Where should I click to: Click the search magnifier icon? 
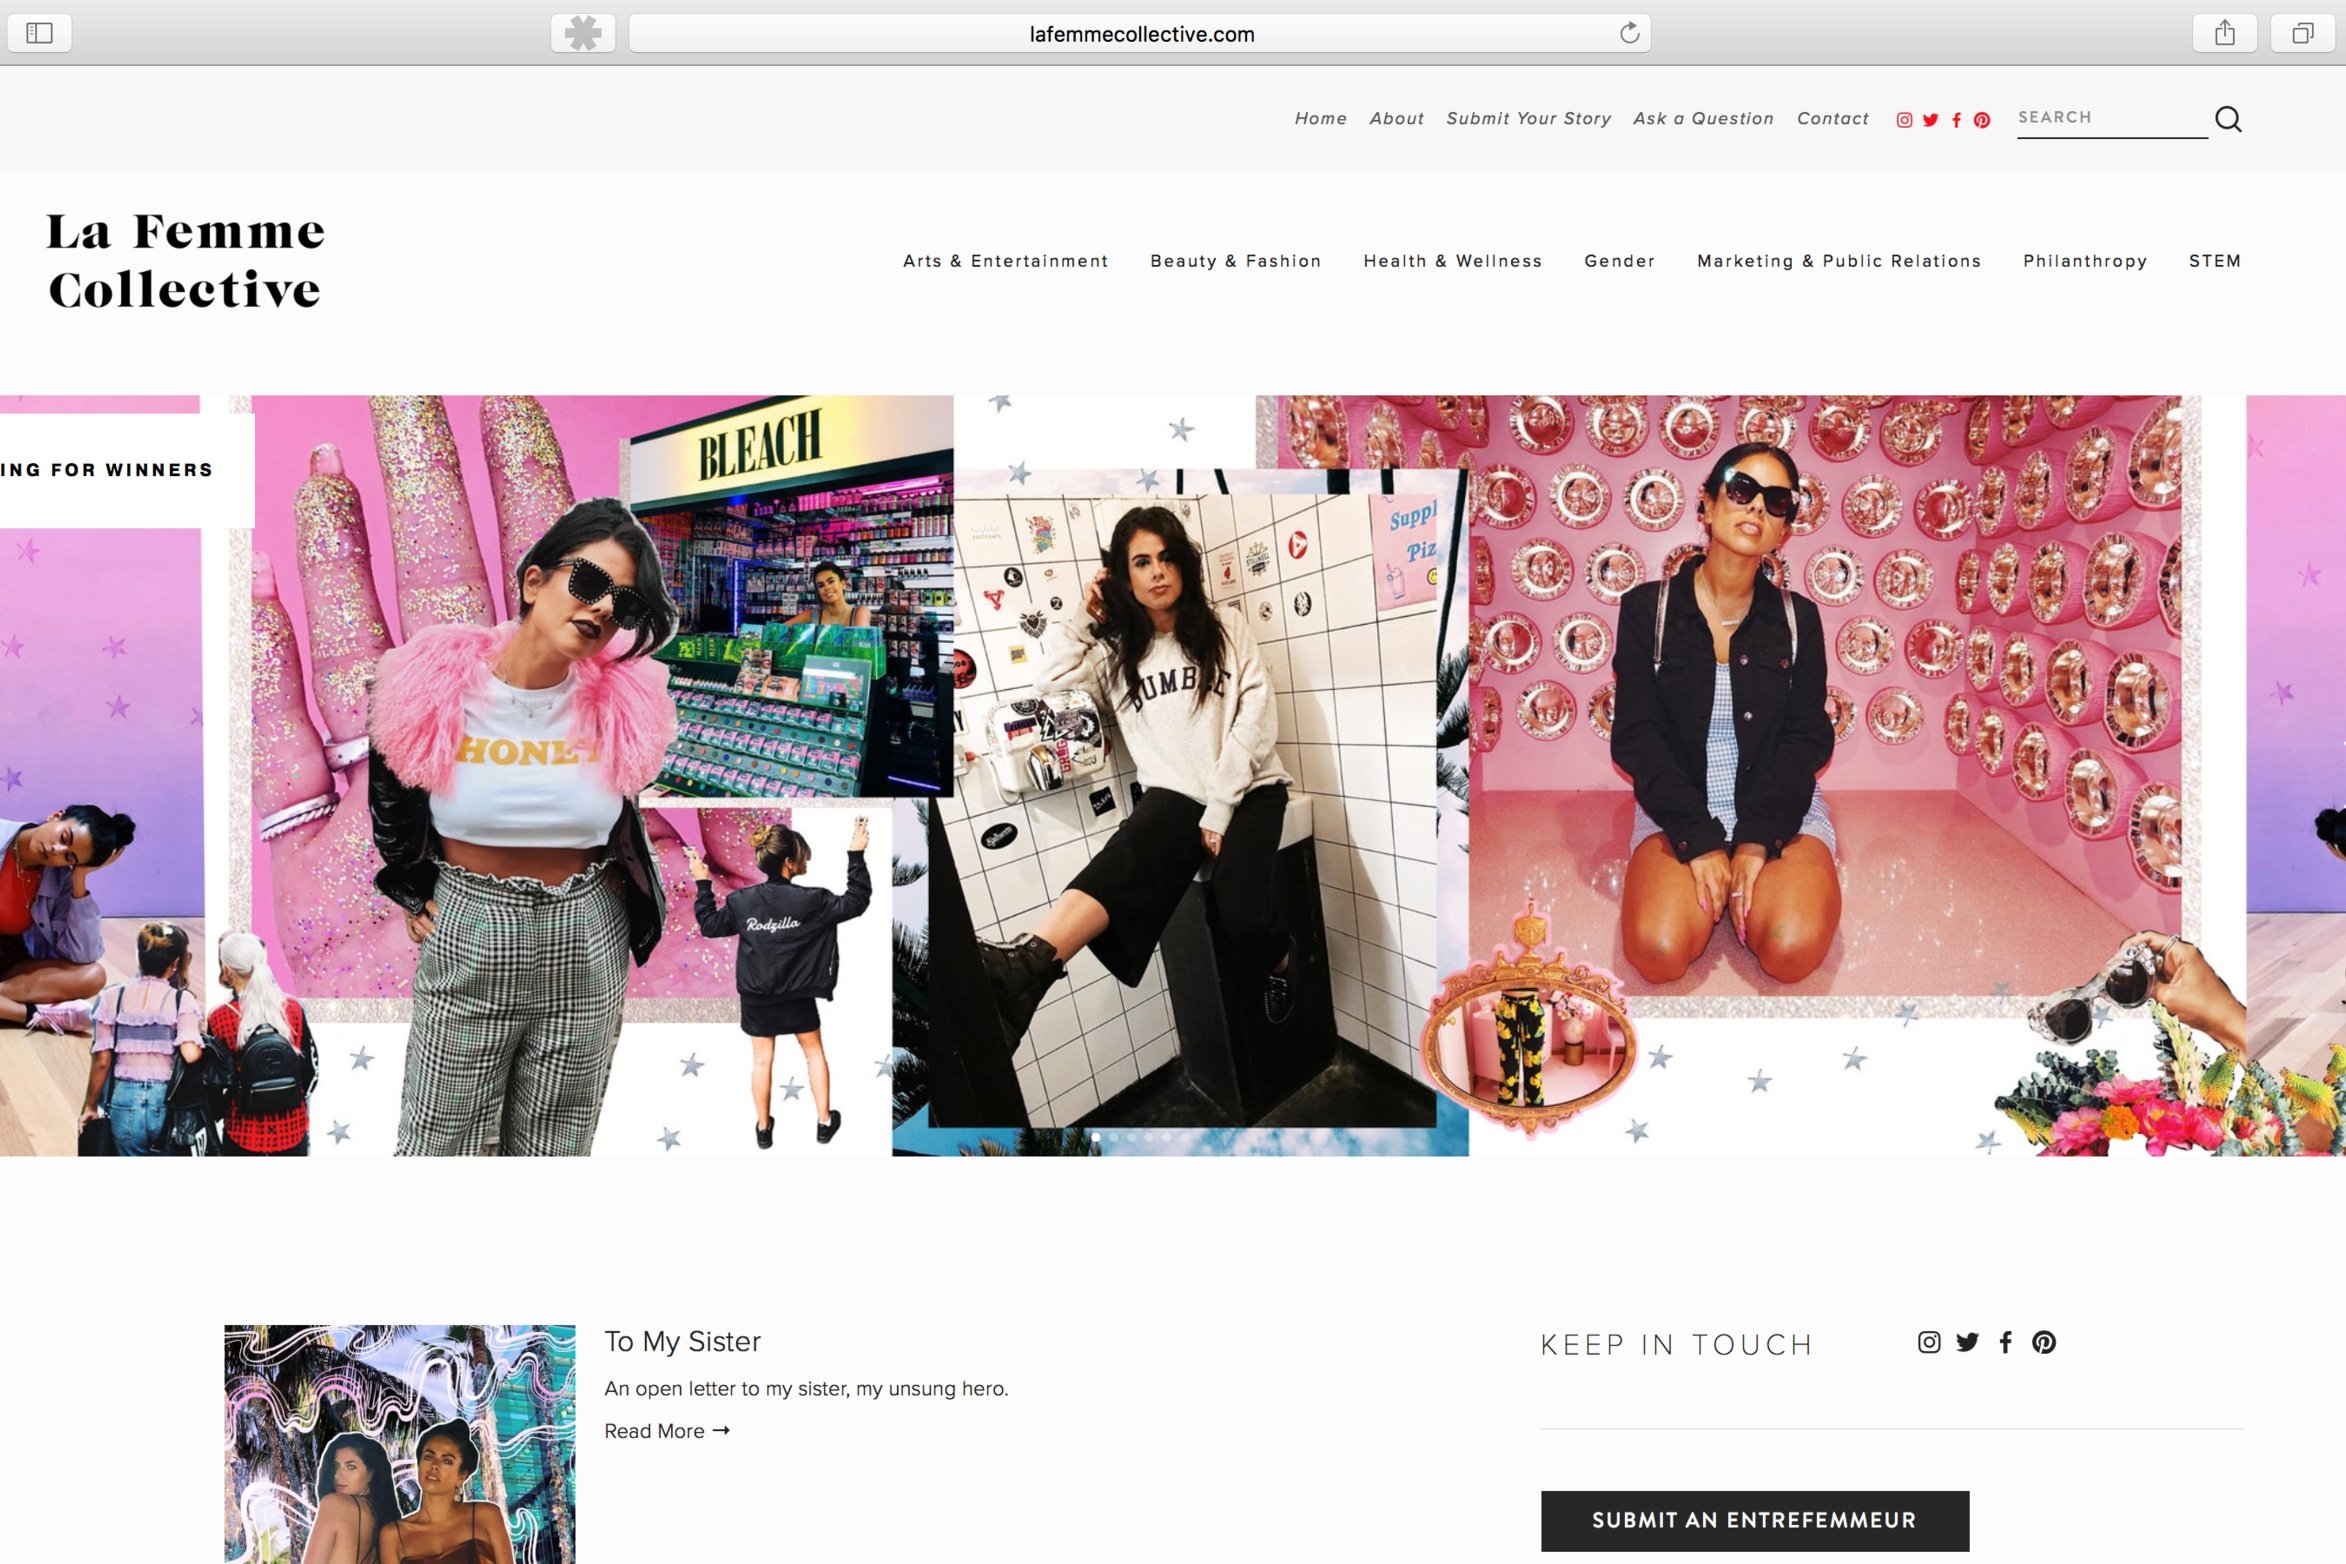[x=2229, y=119]
